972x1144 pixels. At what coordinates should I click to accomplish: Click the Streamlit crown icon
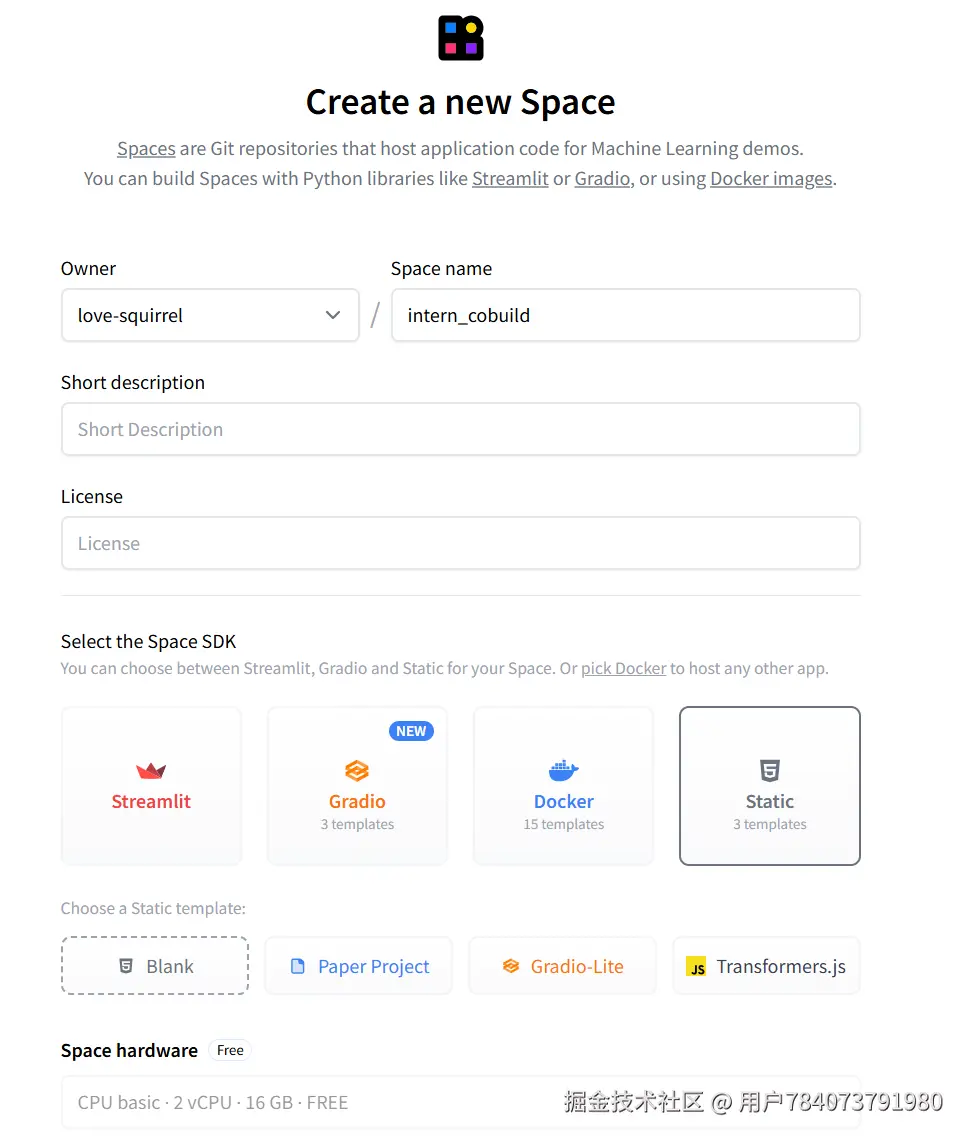click(x=151, y=770)
